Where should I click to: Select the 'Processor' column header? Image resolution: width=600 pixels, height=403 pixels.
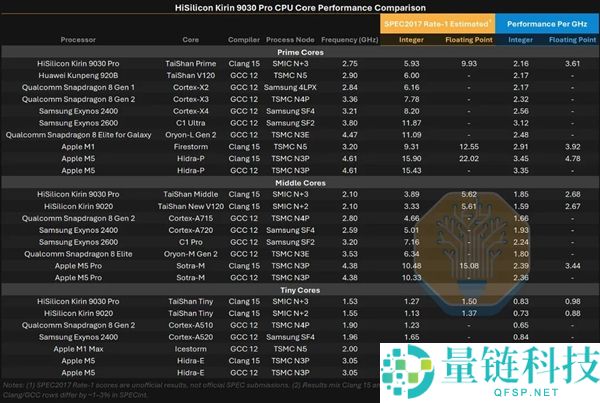pyautogui.click(x=78, y=40)
